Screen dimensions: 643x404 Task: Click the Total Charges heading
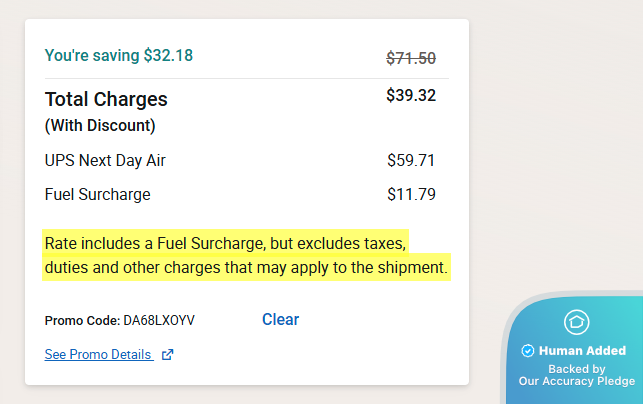tap(106, 99)
